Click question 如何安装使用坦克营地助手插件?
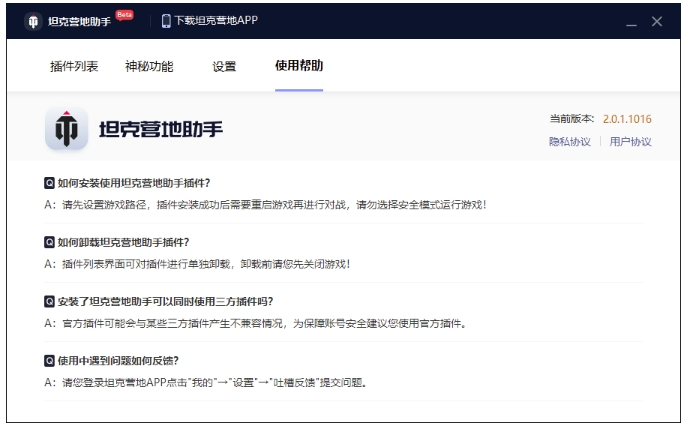 tap(134, 183)
